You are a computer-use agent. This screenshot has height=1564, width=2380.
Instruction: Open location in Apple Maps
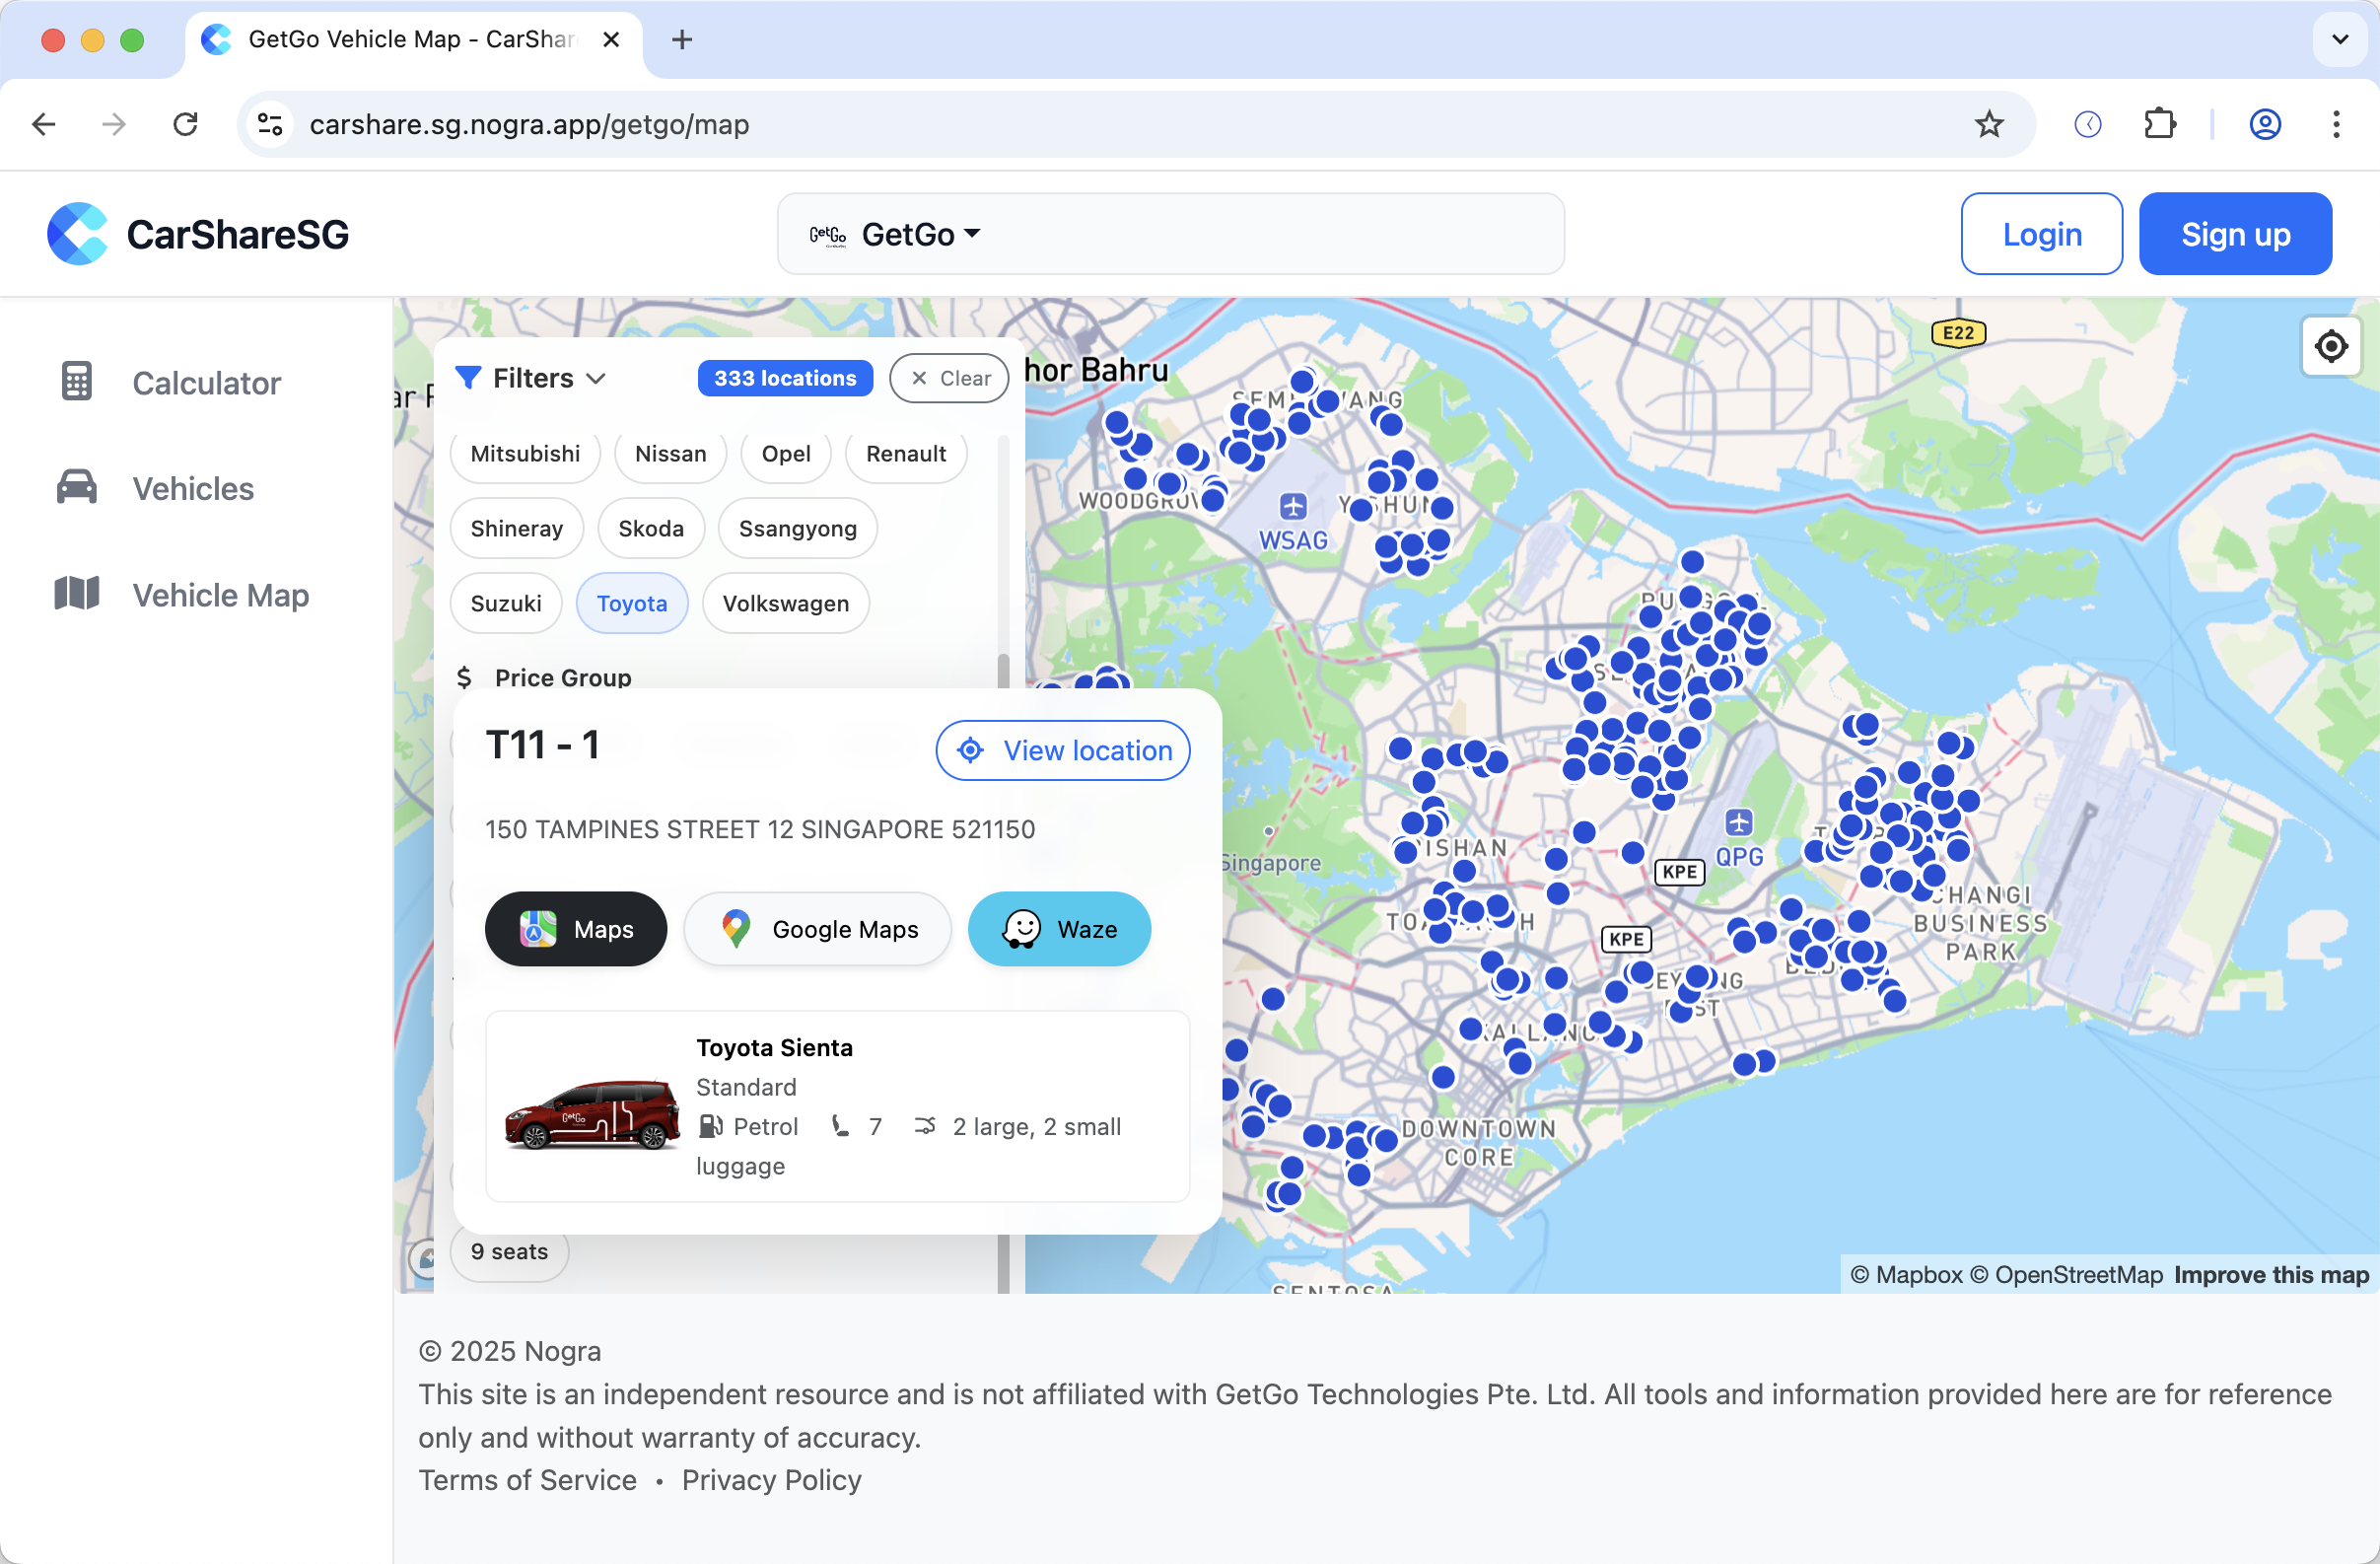[575, 928]
